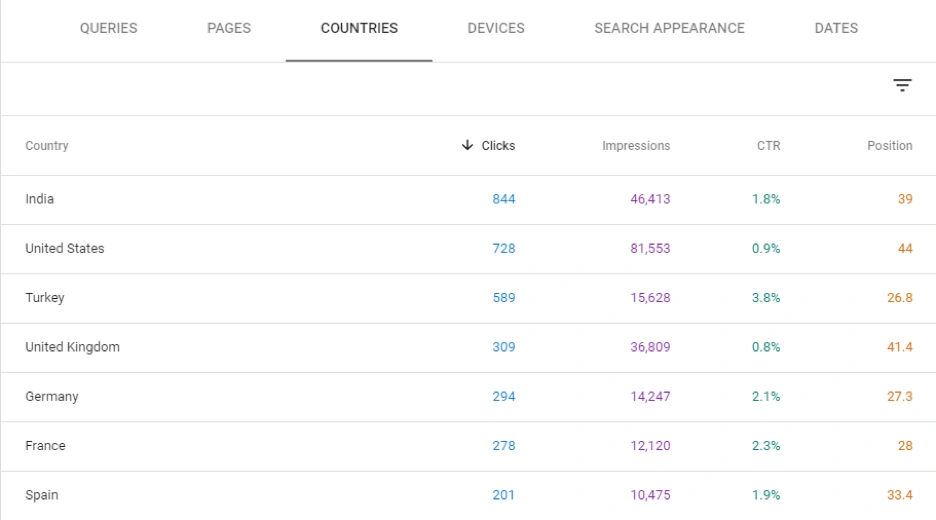Image resolution: width=936 pixels, height=520 pixels.
Task: Open the Pages tab
Action: click(x=229, y=28)
